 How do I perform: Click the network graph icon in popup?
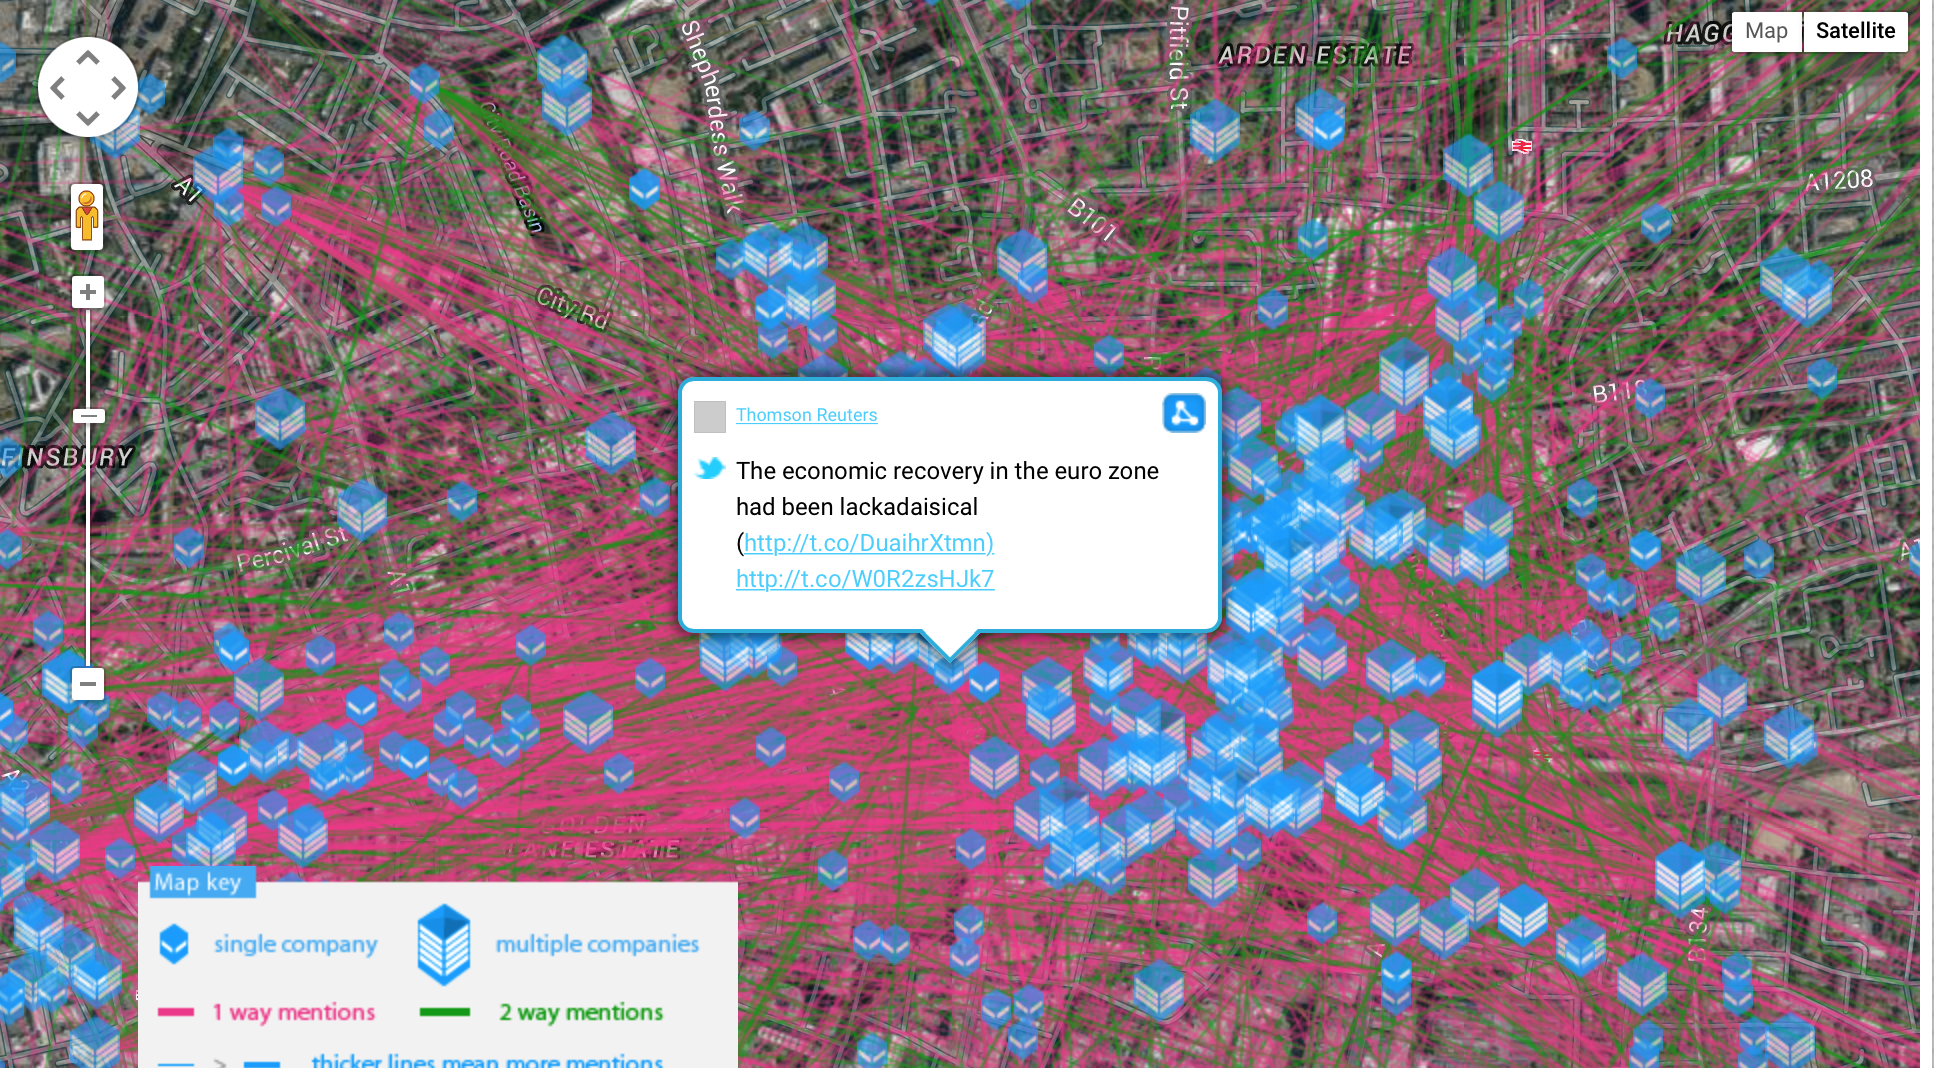[1183, 413]
